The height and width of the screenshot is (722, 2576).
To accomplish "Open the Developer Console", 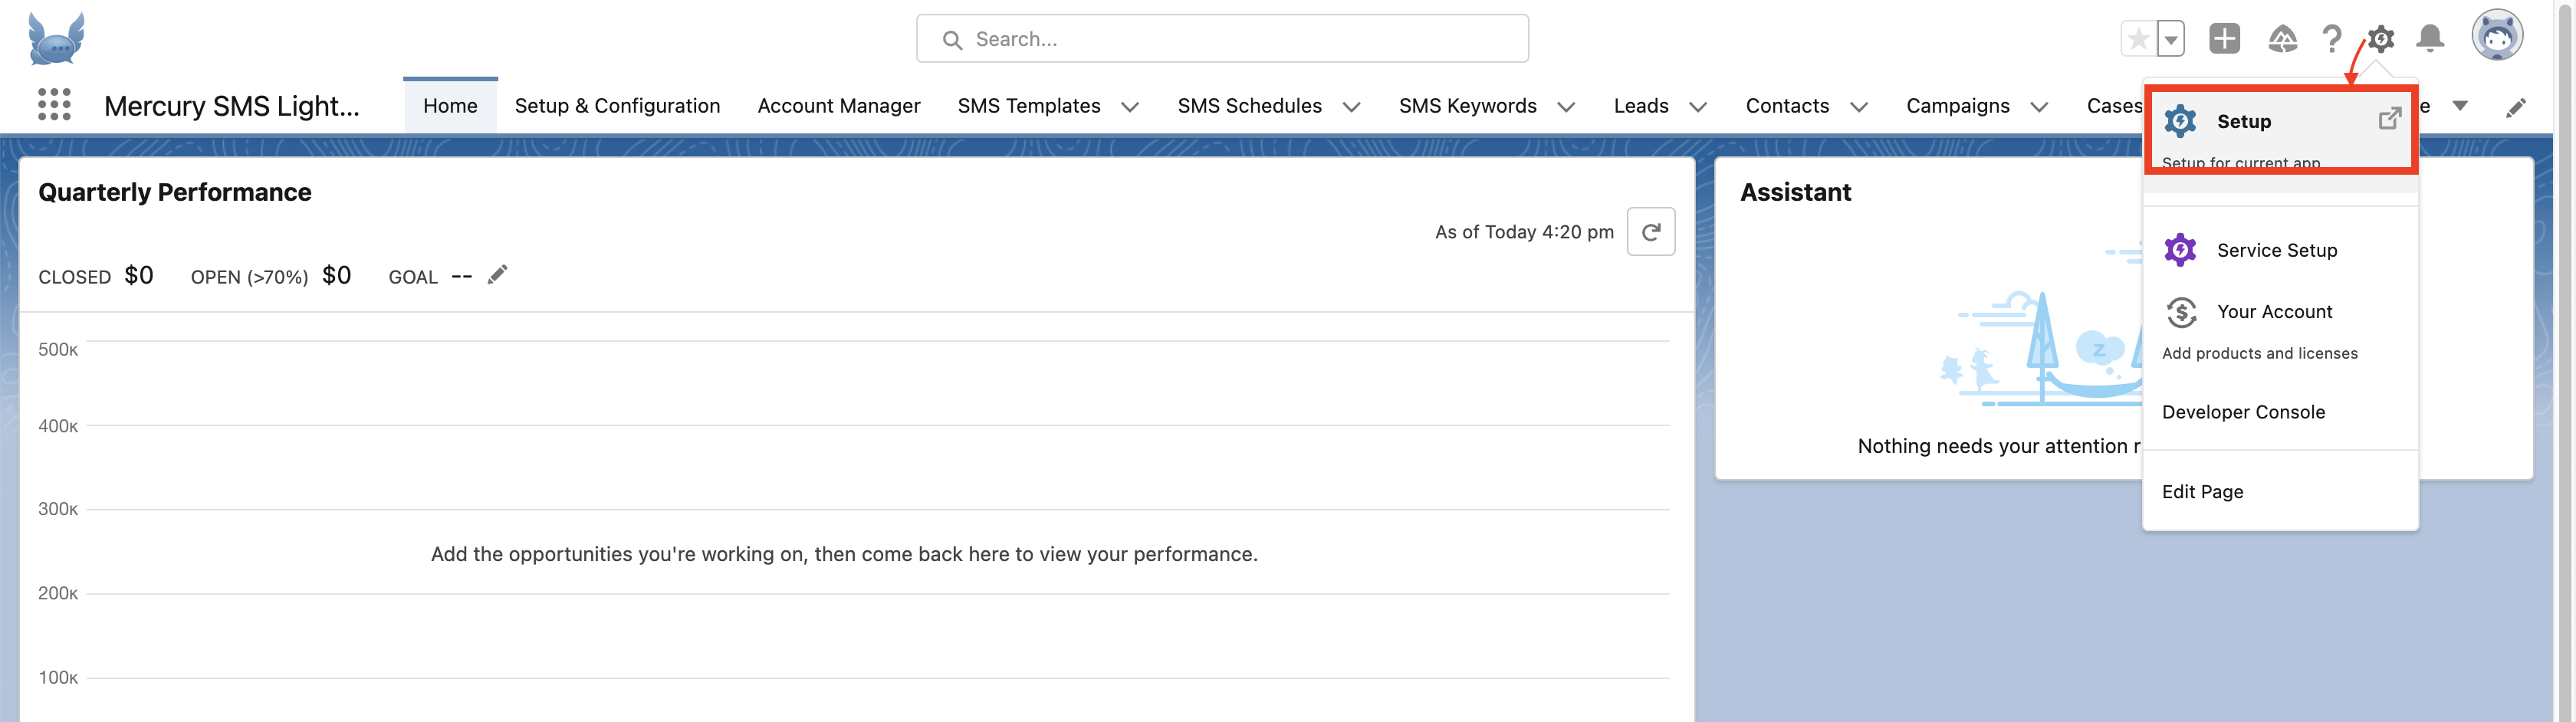I will tap(2243, 412).
